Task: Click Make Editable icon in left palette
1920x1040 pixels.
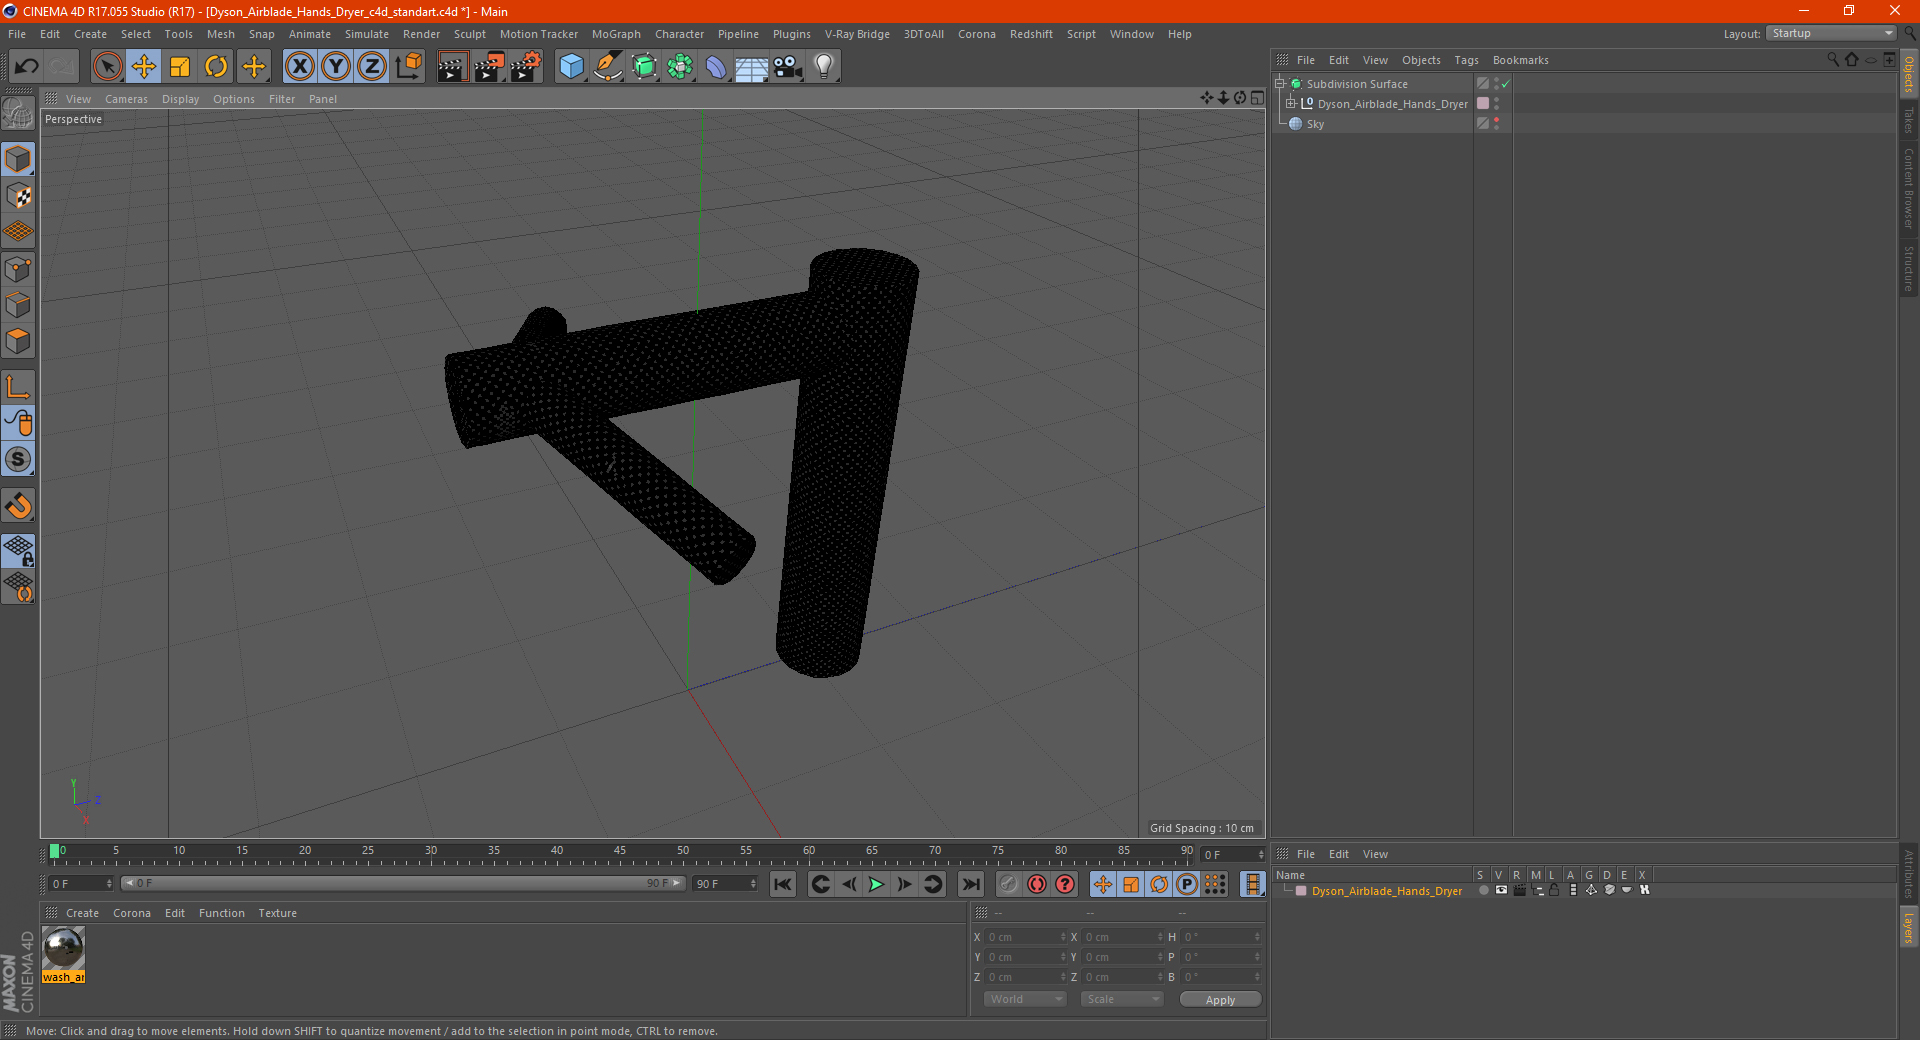Action: 18,113
